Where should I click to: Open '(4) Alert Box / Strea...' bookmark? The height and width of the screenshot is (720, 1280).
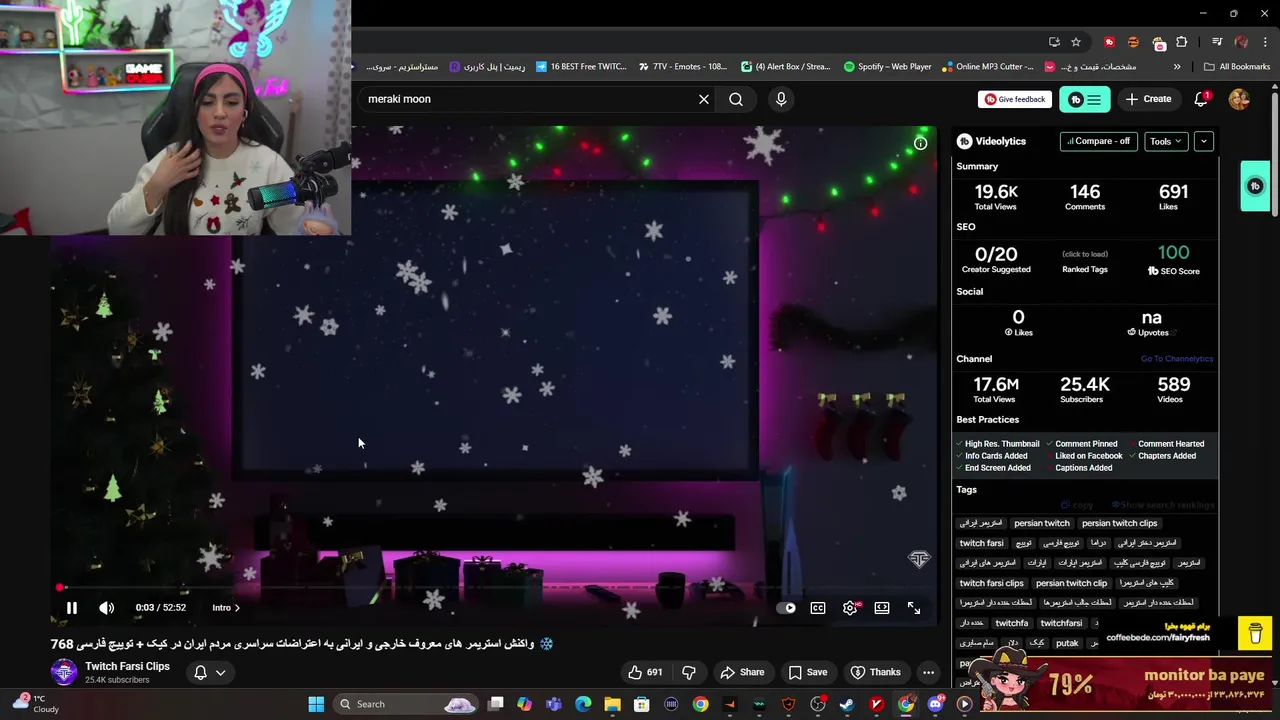[x=786, y=67]
